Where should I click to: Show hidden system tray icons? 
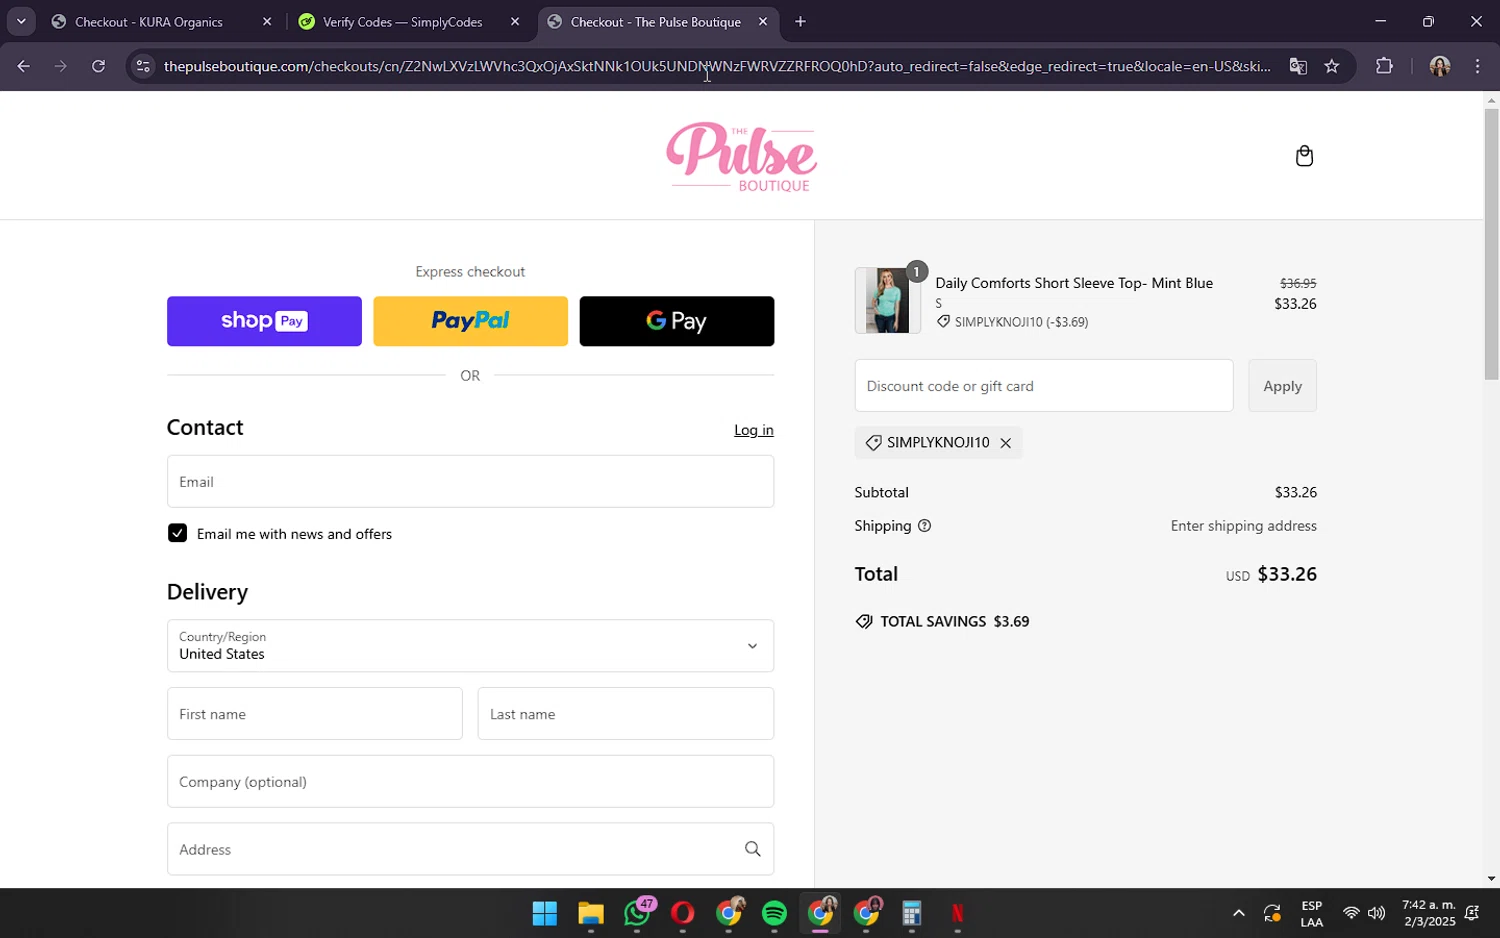point(1238,913)
